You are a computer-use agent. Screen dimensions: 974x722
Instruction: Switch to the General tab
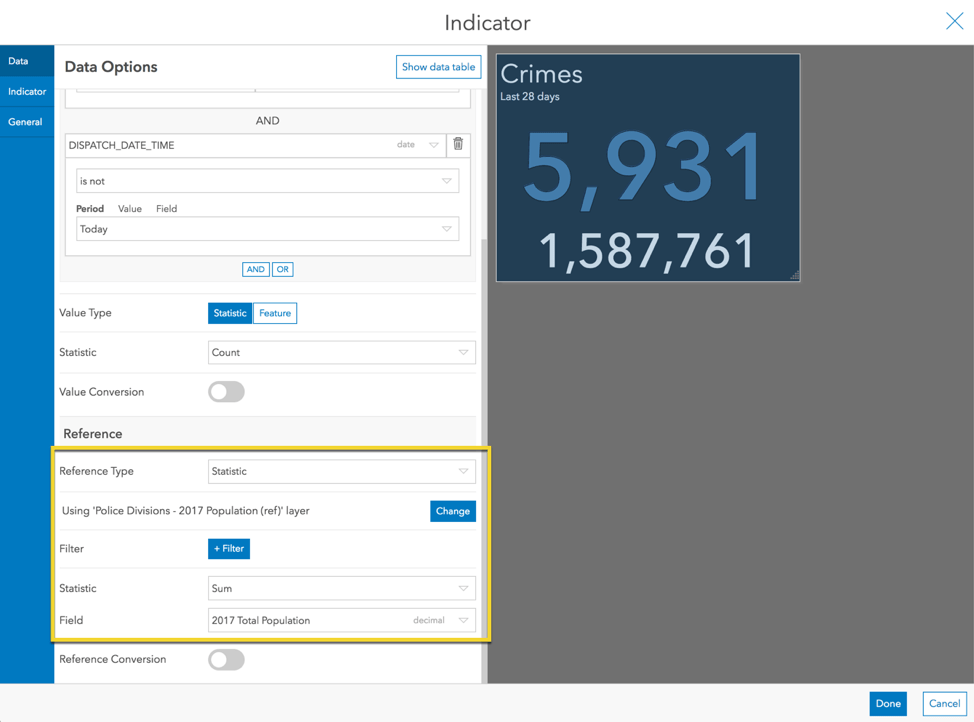point(27,122)
